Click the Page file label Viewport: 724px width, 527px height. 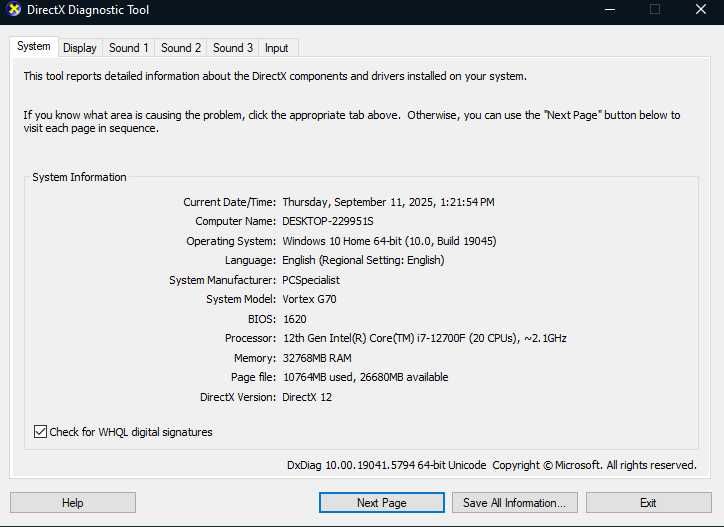(253, 377)
